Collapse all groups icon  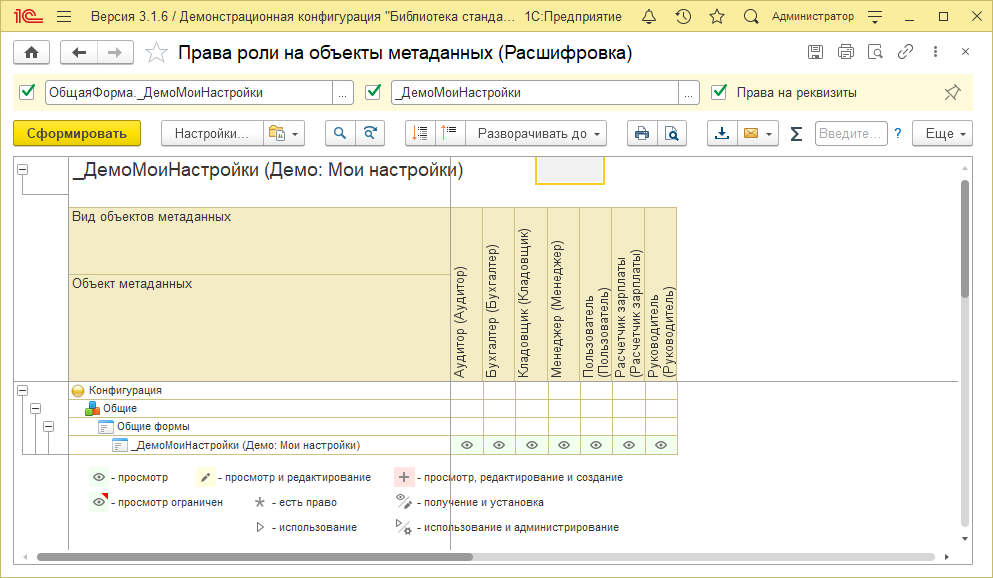(x=450, y=134)
